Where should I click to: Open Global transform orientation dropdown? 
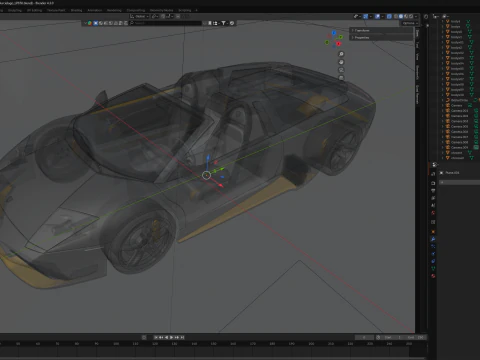[x=139, y=16]
